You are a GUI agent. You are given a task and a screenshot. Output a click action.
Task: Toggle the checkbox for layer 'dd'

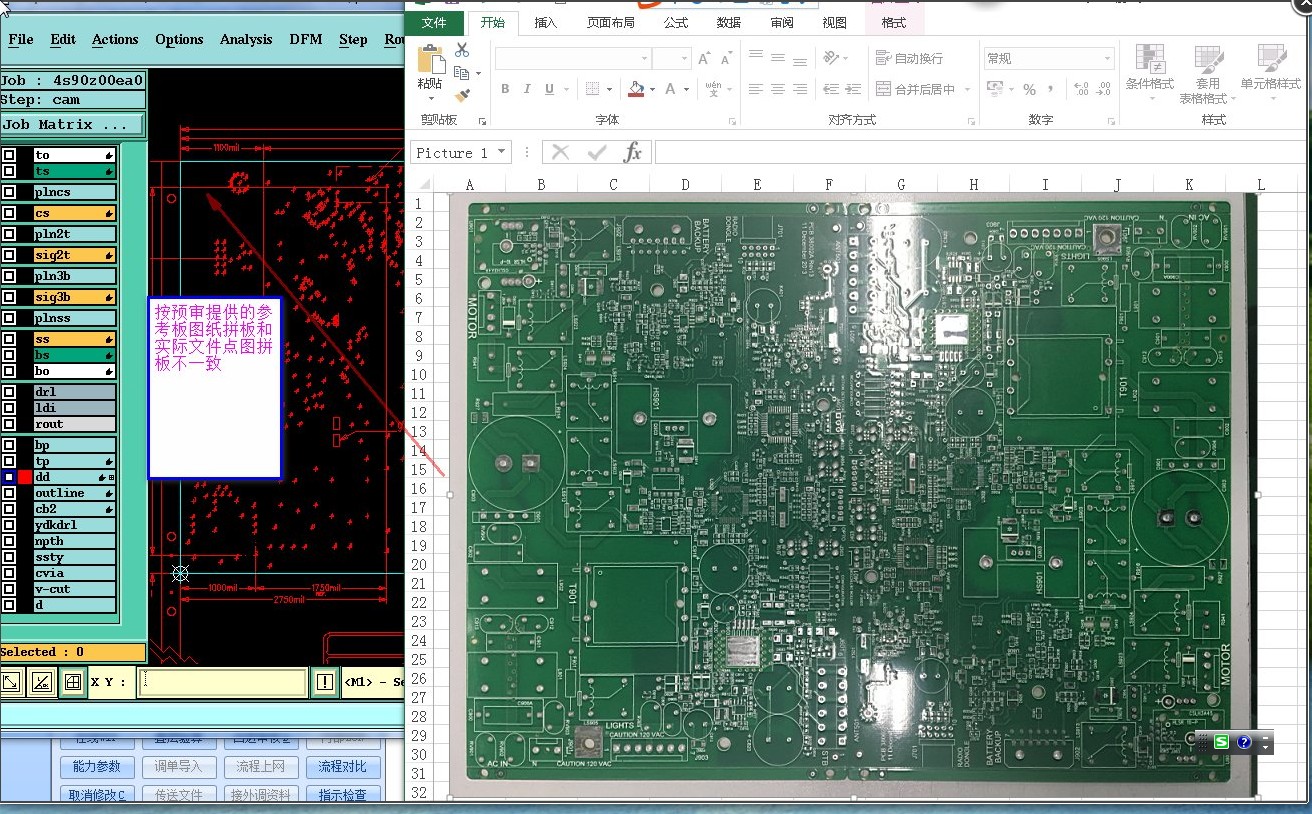coord(8,477)
